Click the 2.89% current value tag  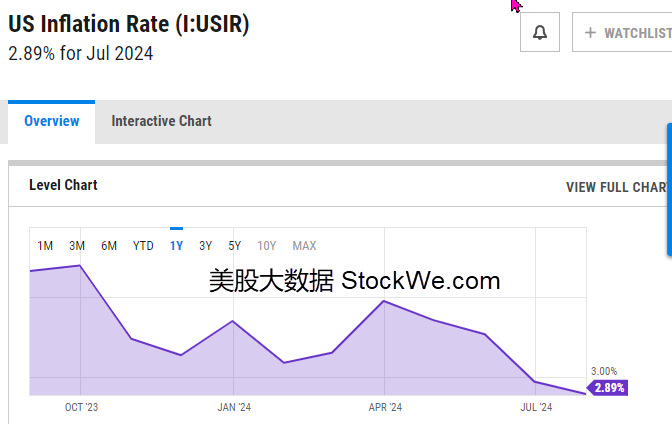[x=608, y=388]
